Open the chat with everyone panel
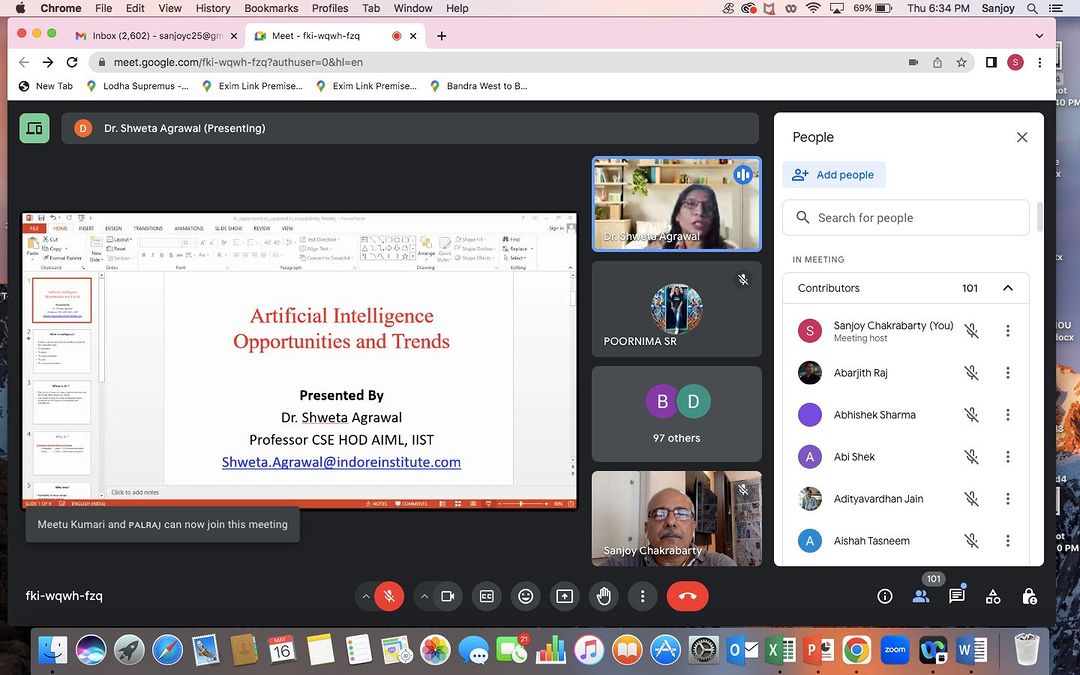 point(956,596)
